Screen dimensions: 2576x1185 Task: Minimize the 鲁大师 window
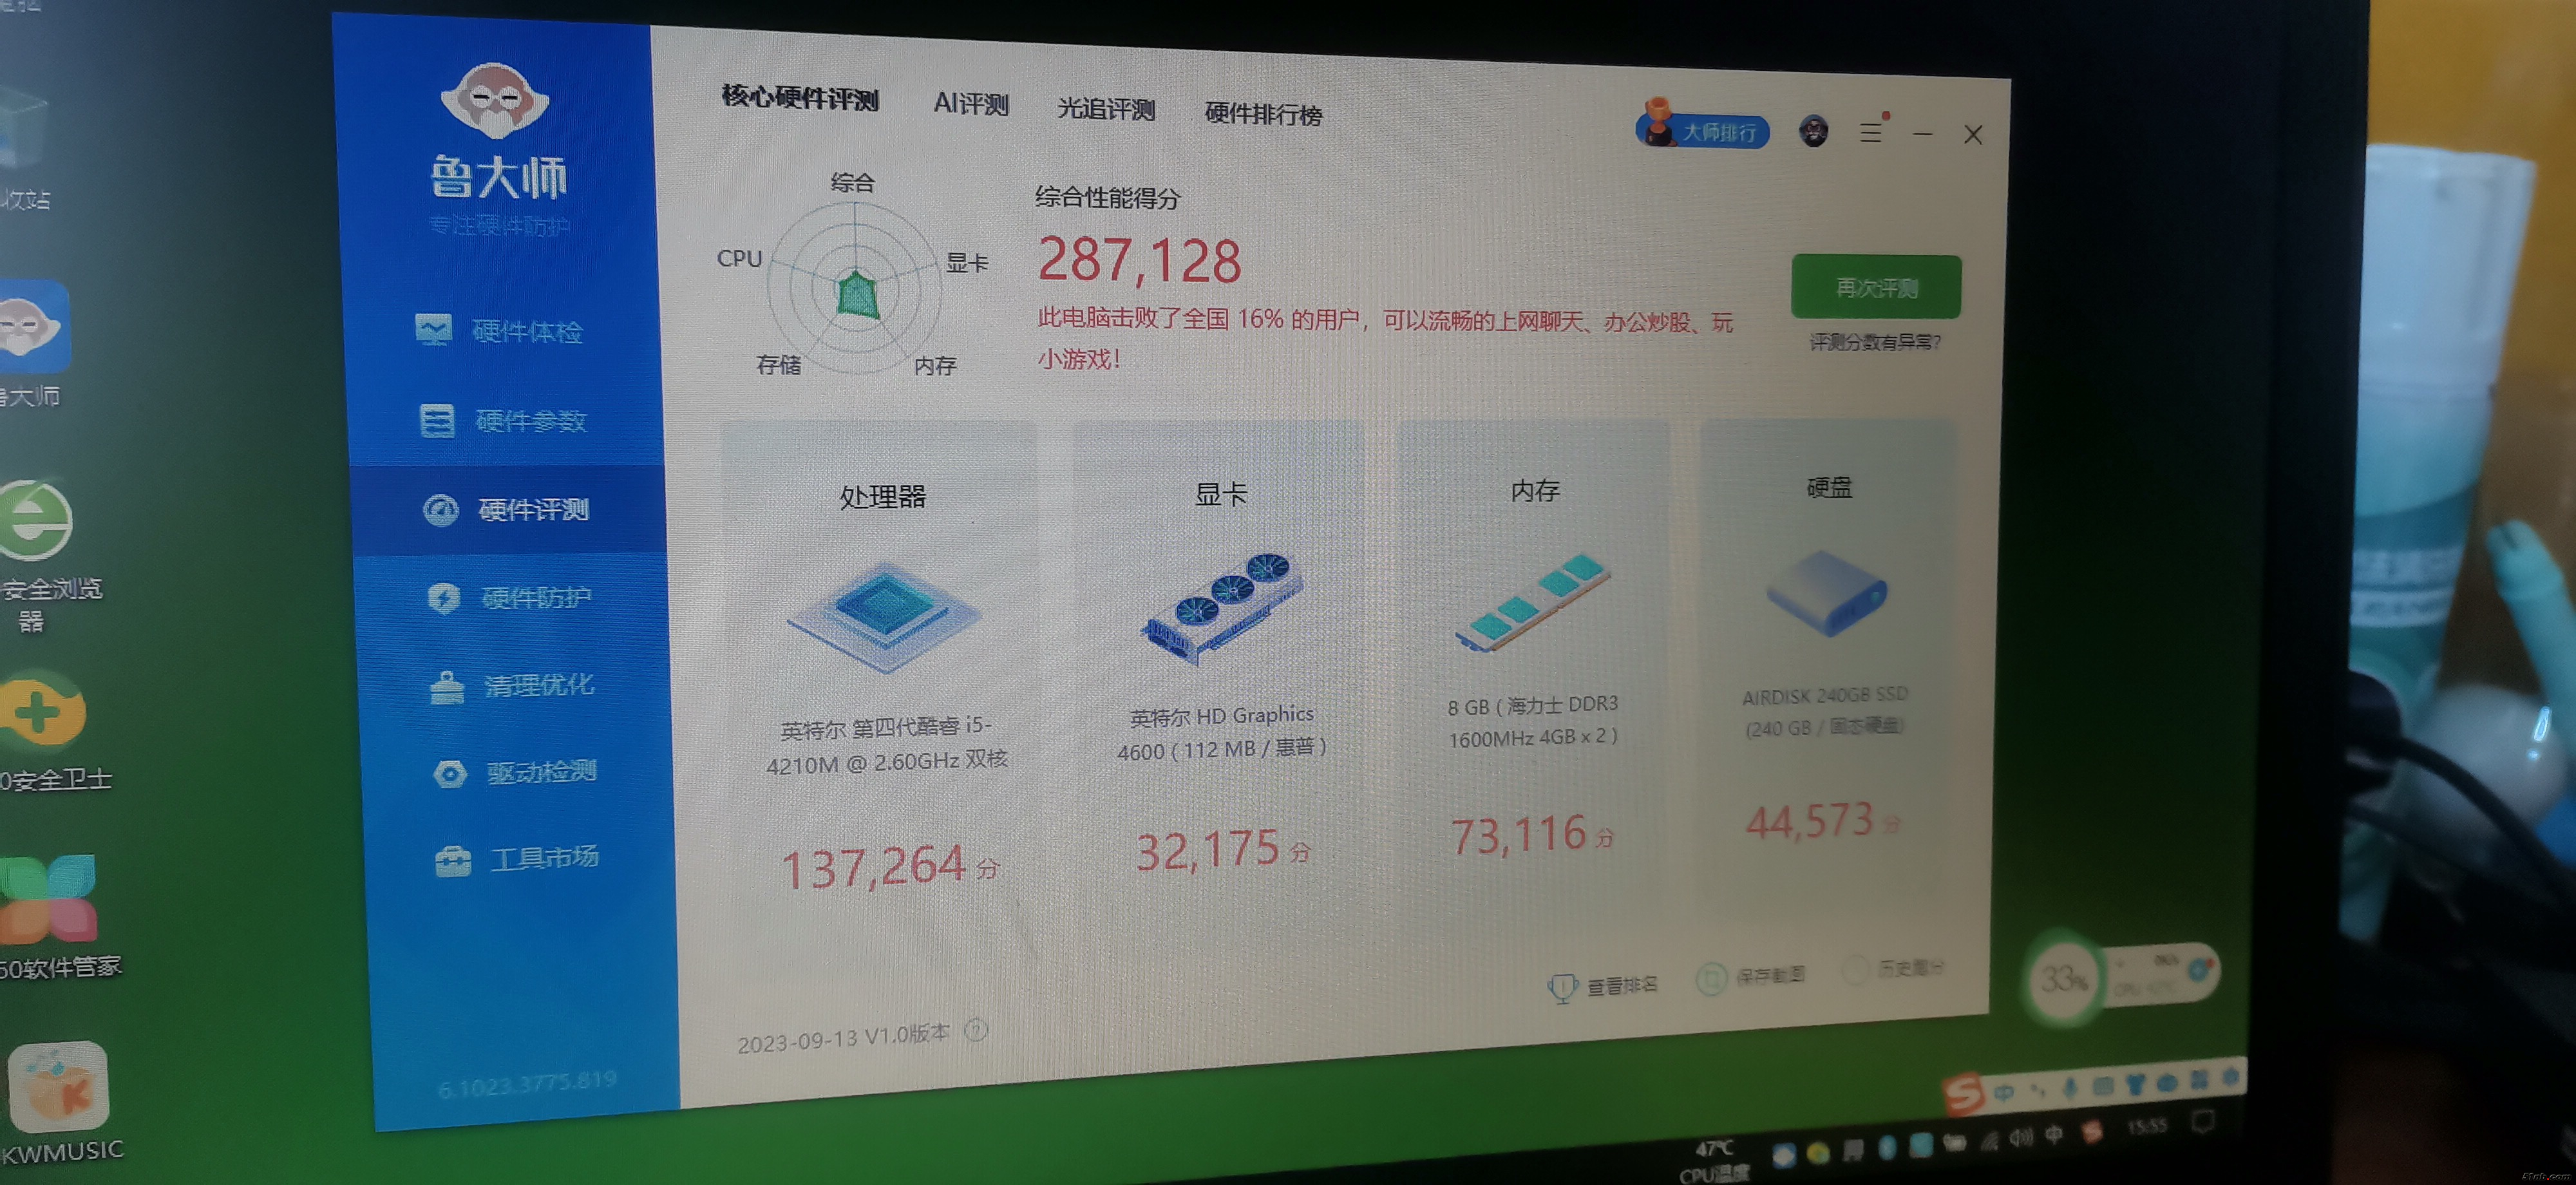[x=1922, y=133]
